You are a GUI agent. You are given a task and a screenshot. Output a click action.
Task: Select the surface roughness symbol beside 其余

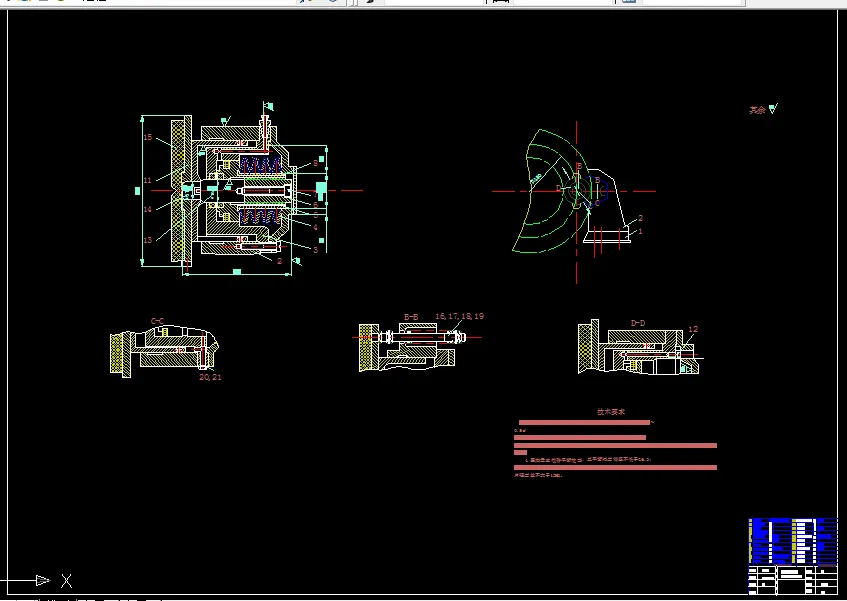773,109
